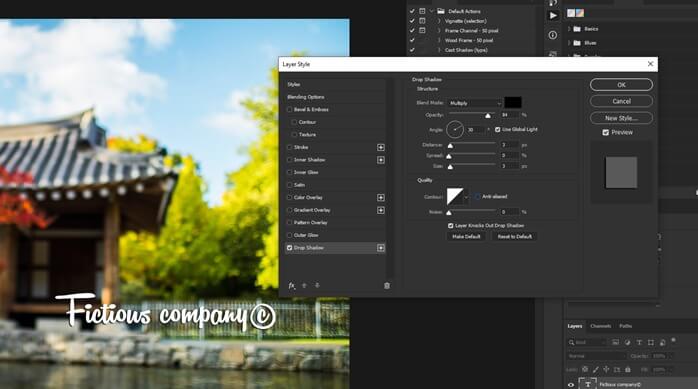Click the Reset to Default button

(515, 237)
